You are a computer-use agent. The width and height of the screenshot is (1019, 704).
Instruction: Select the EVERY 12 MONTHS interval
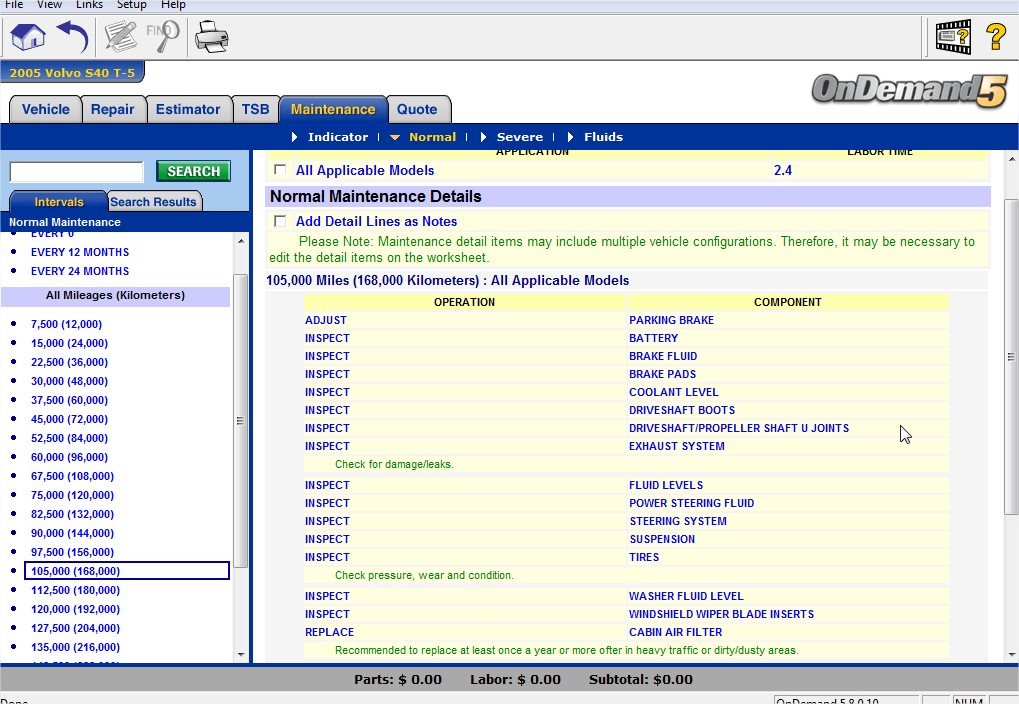[80, 252]
